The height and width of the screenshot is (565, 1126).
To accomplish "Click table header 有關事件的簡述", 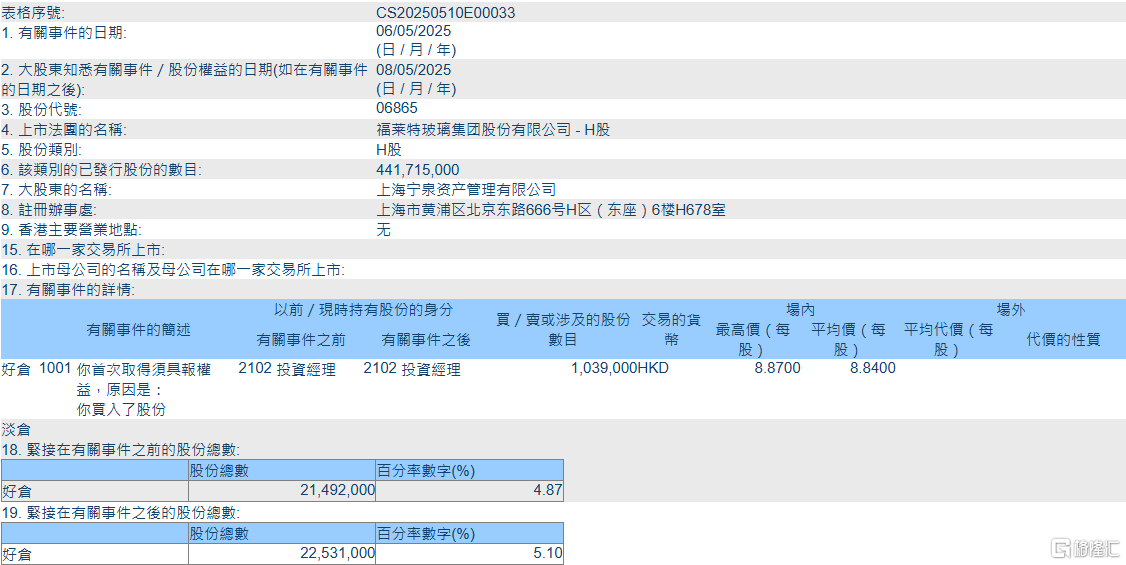I will coord(139,330).
